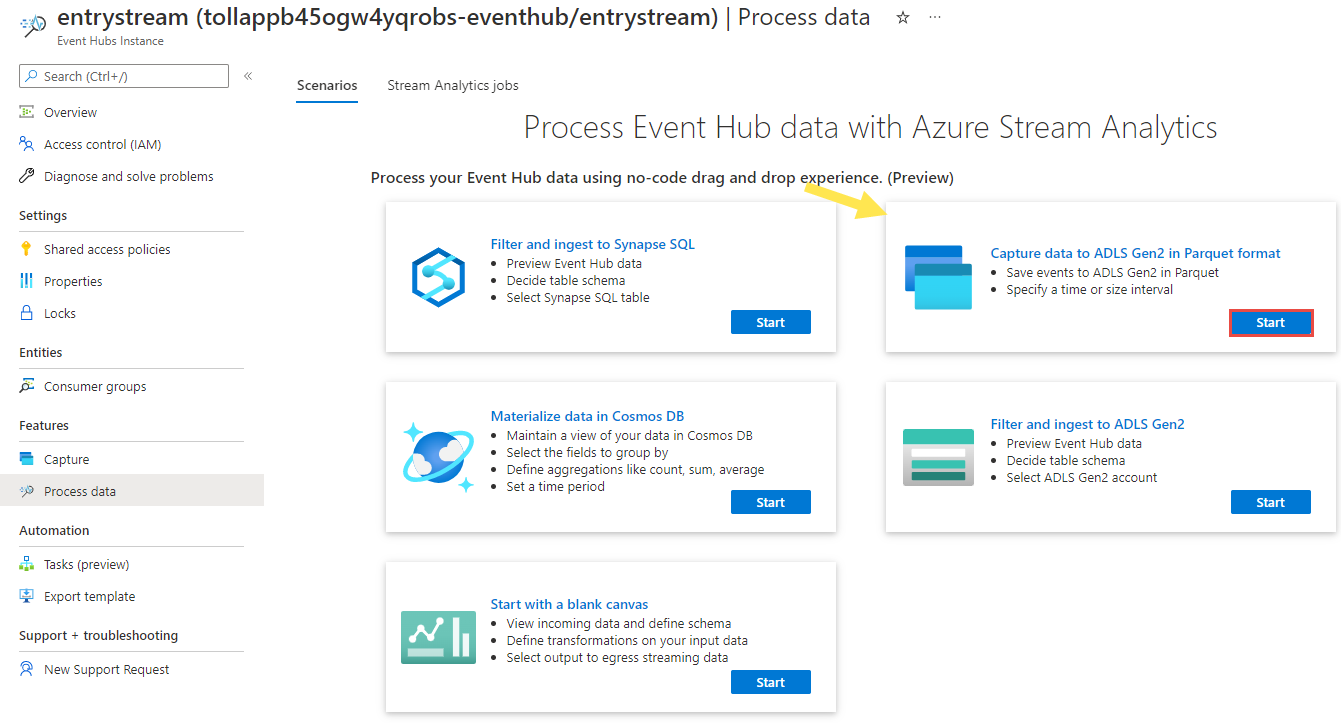Open Materialize data in Cosmos DB link
This screenshot has width=1341, height=723.
tap(587, 416)
